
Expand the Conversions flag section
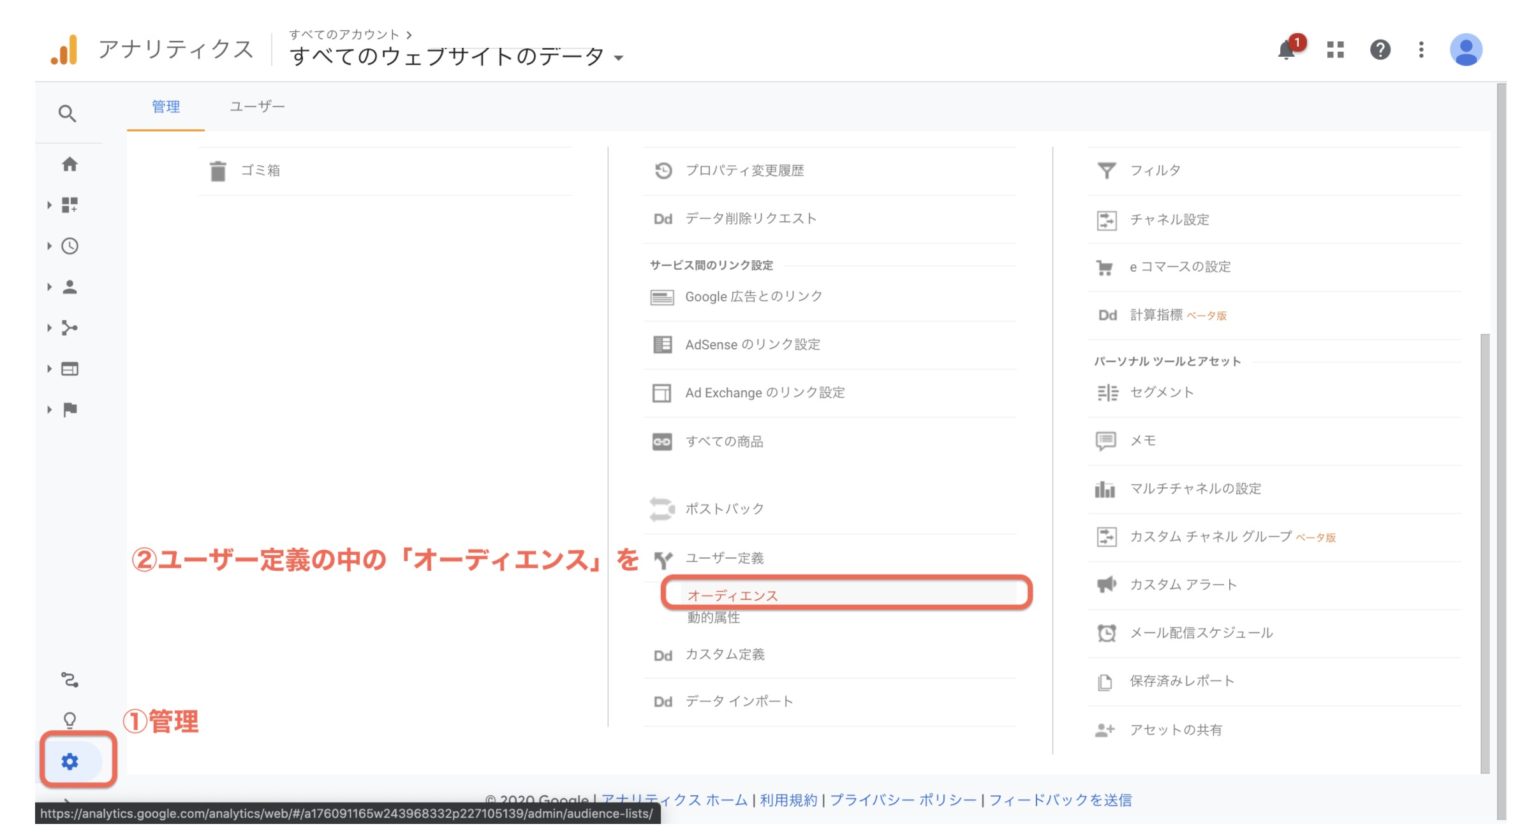69,410
